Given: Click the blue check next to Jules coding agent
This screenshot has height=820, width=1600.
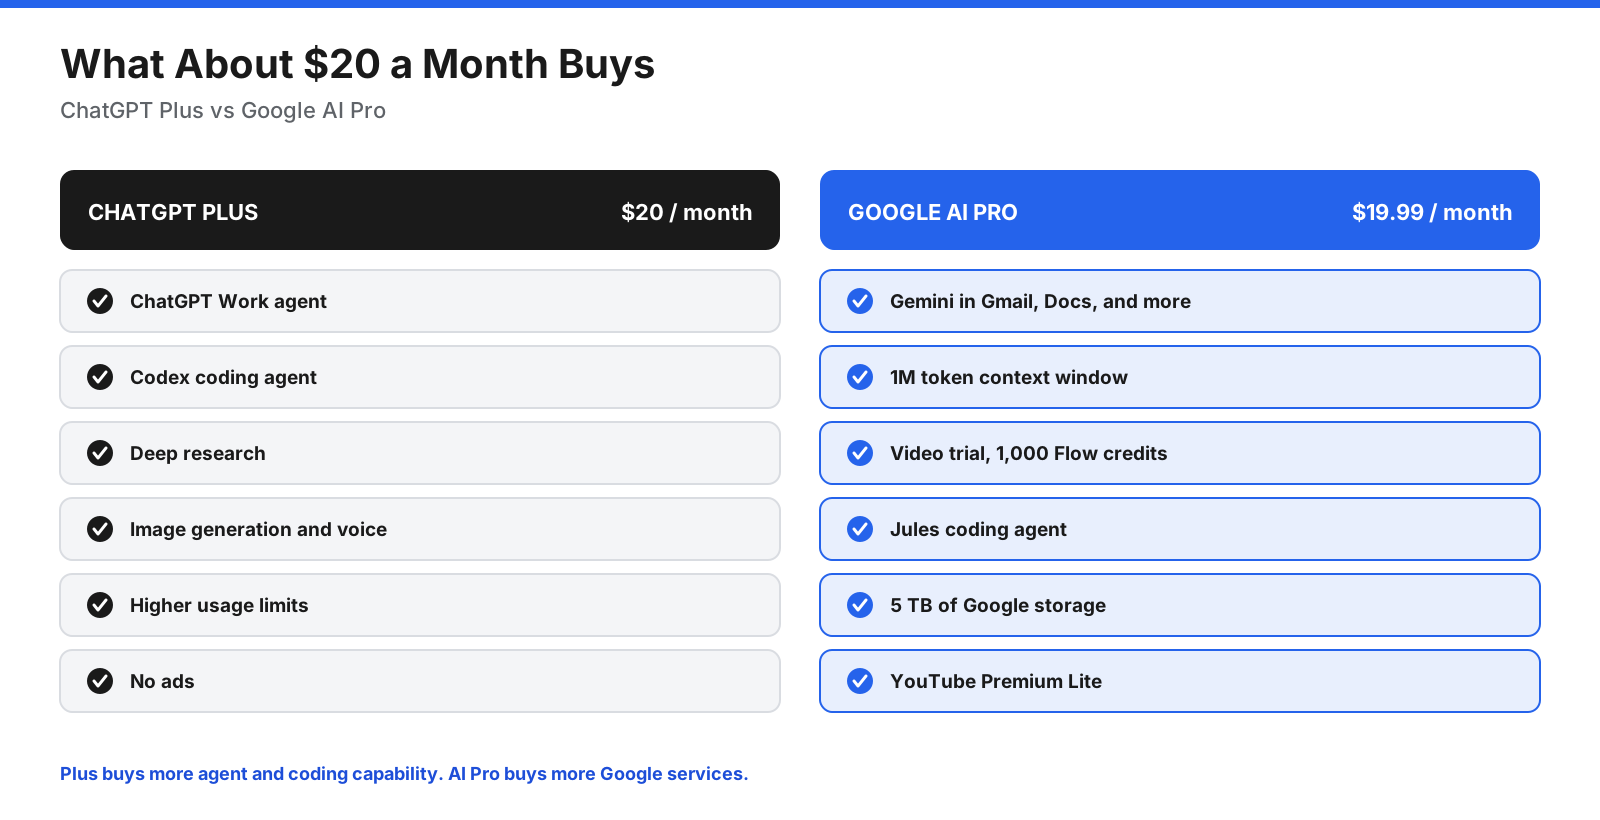Looking at the screenshot, I should [860, 529].
